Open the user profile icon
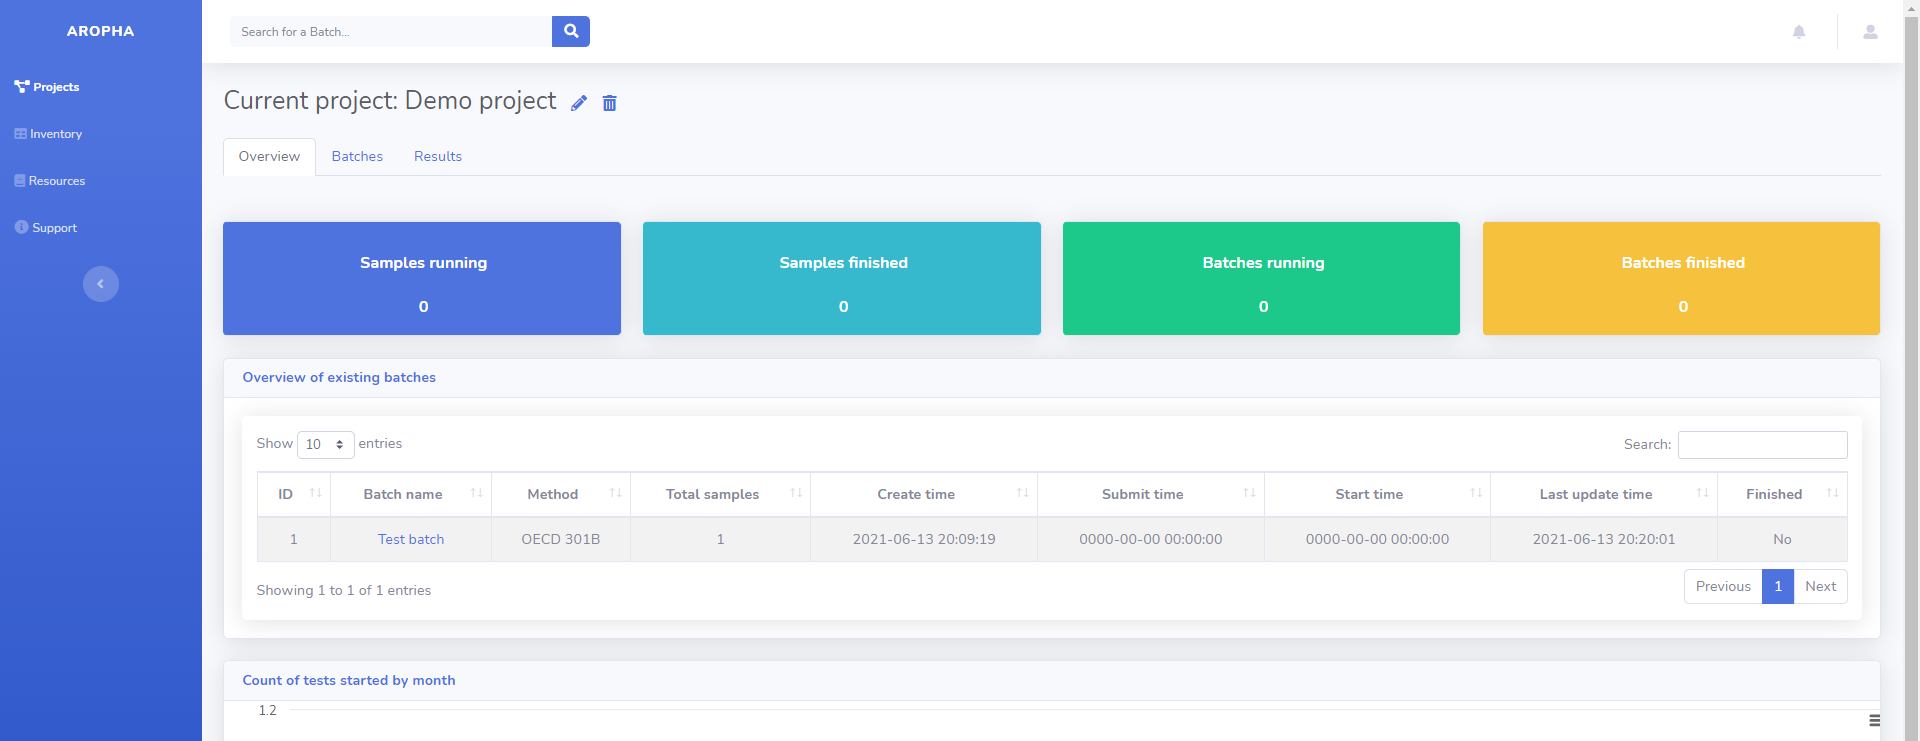The width and height of the screenshot is (1920, 741). [1870, 32]
